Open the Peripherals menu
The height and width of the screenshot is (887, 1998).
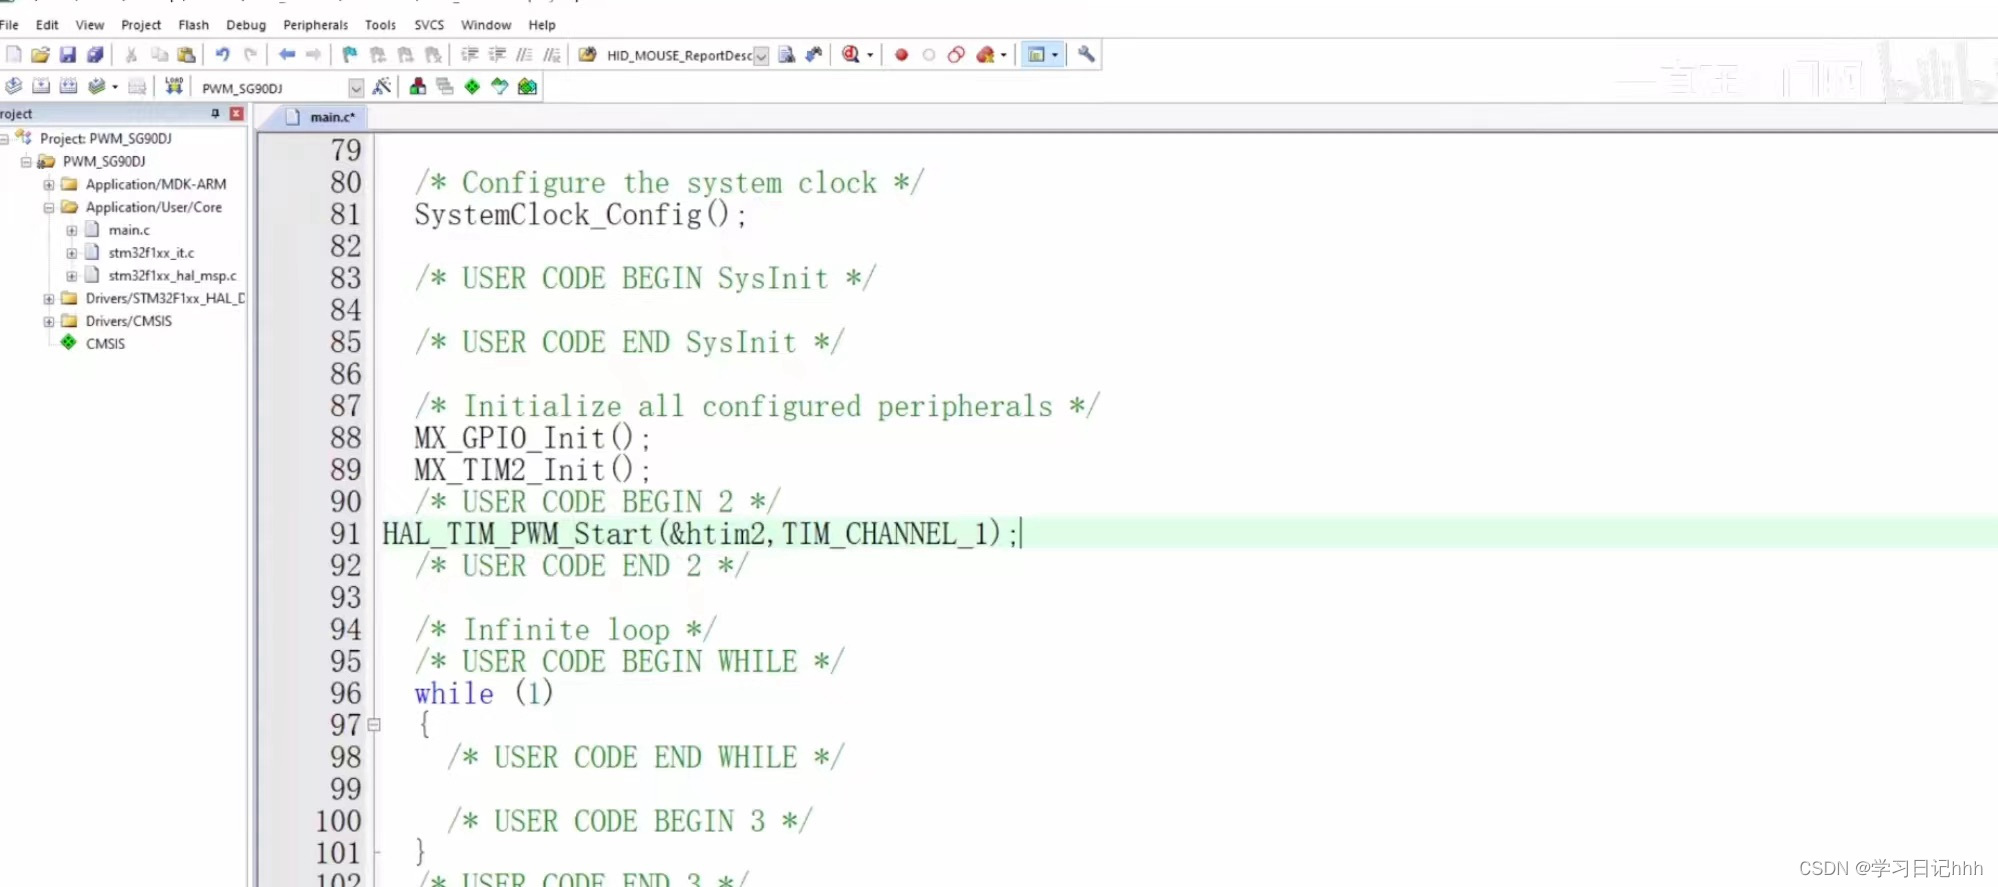tap(316, 25)
